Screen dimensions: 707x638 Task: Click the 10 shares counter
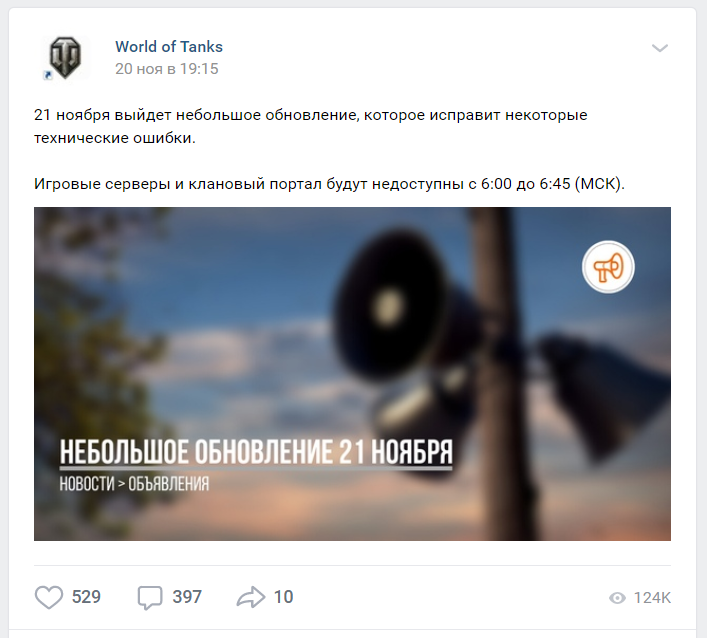click(x=283, y=597)
